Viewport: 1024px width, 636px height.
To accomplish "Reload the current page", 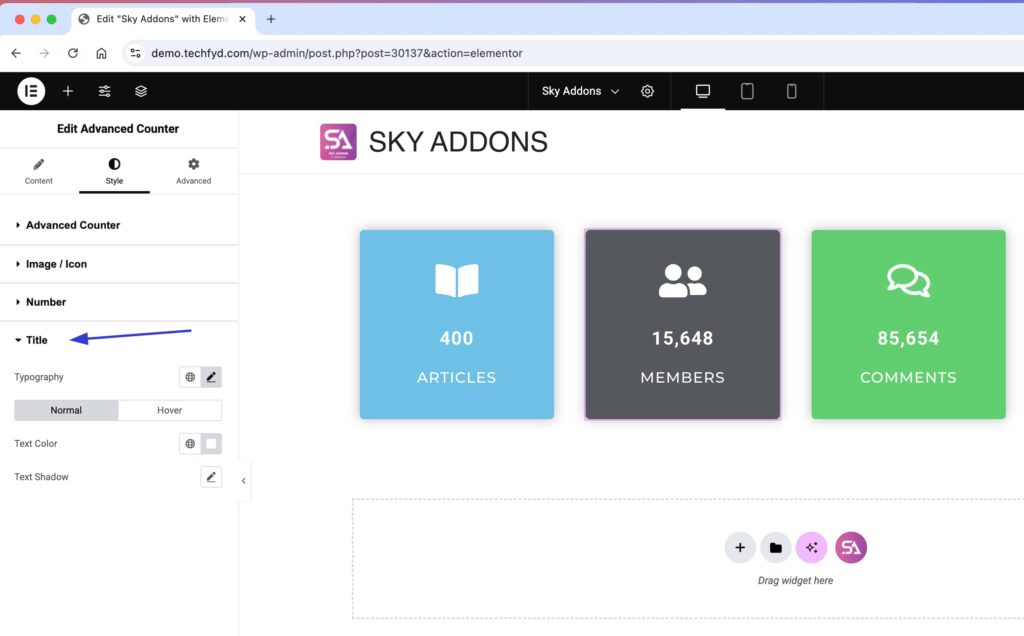I will point(72,54).
